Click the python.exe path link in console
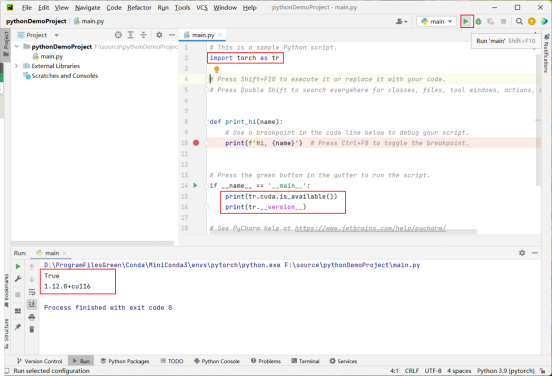Screen dimensions: 552x377 point(162,265)
